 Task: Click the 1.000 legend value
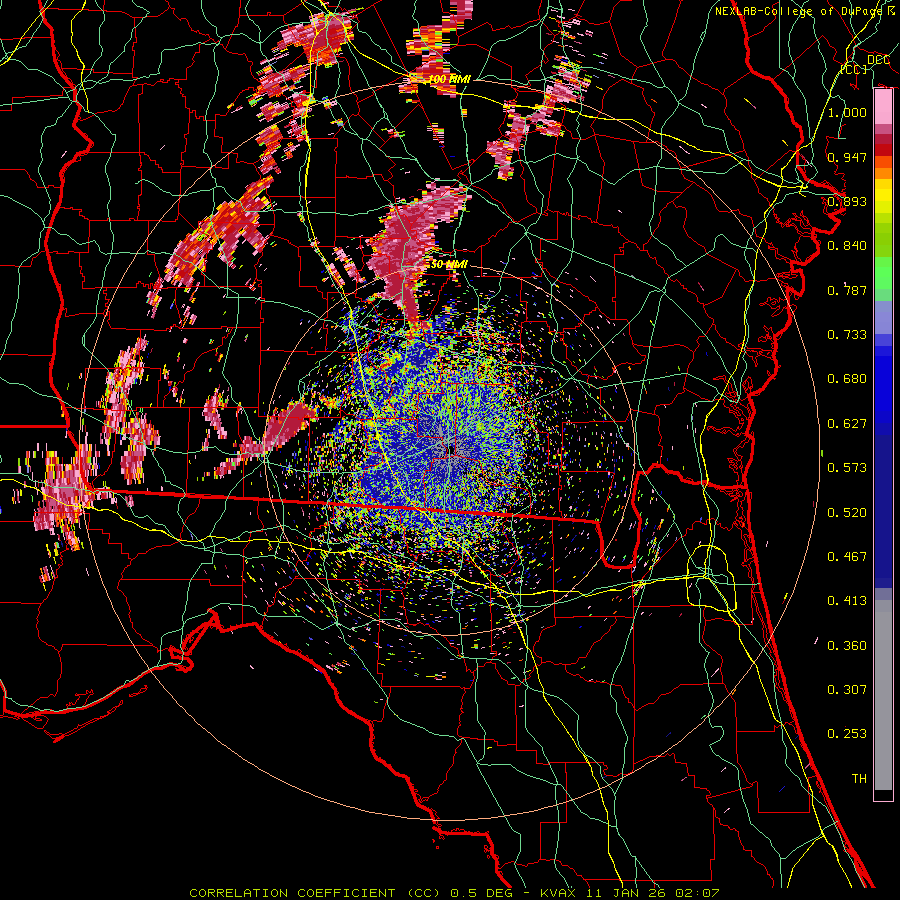coord(847,112)
